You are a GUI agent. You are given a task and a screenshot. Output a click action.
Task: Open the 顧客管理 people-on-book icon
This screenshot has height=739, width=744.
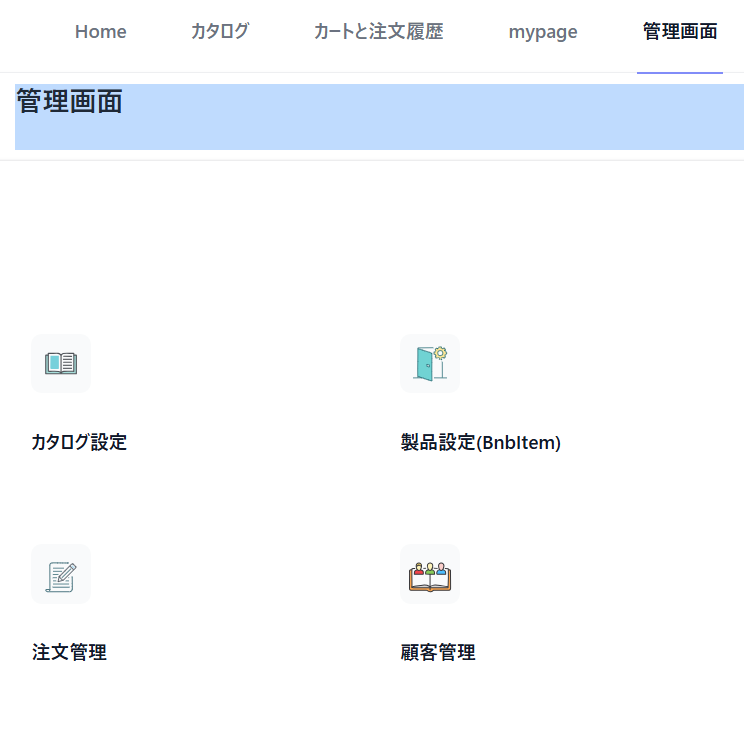[430, 574]
